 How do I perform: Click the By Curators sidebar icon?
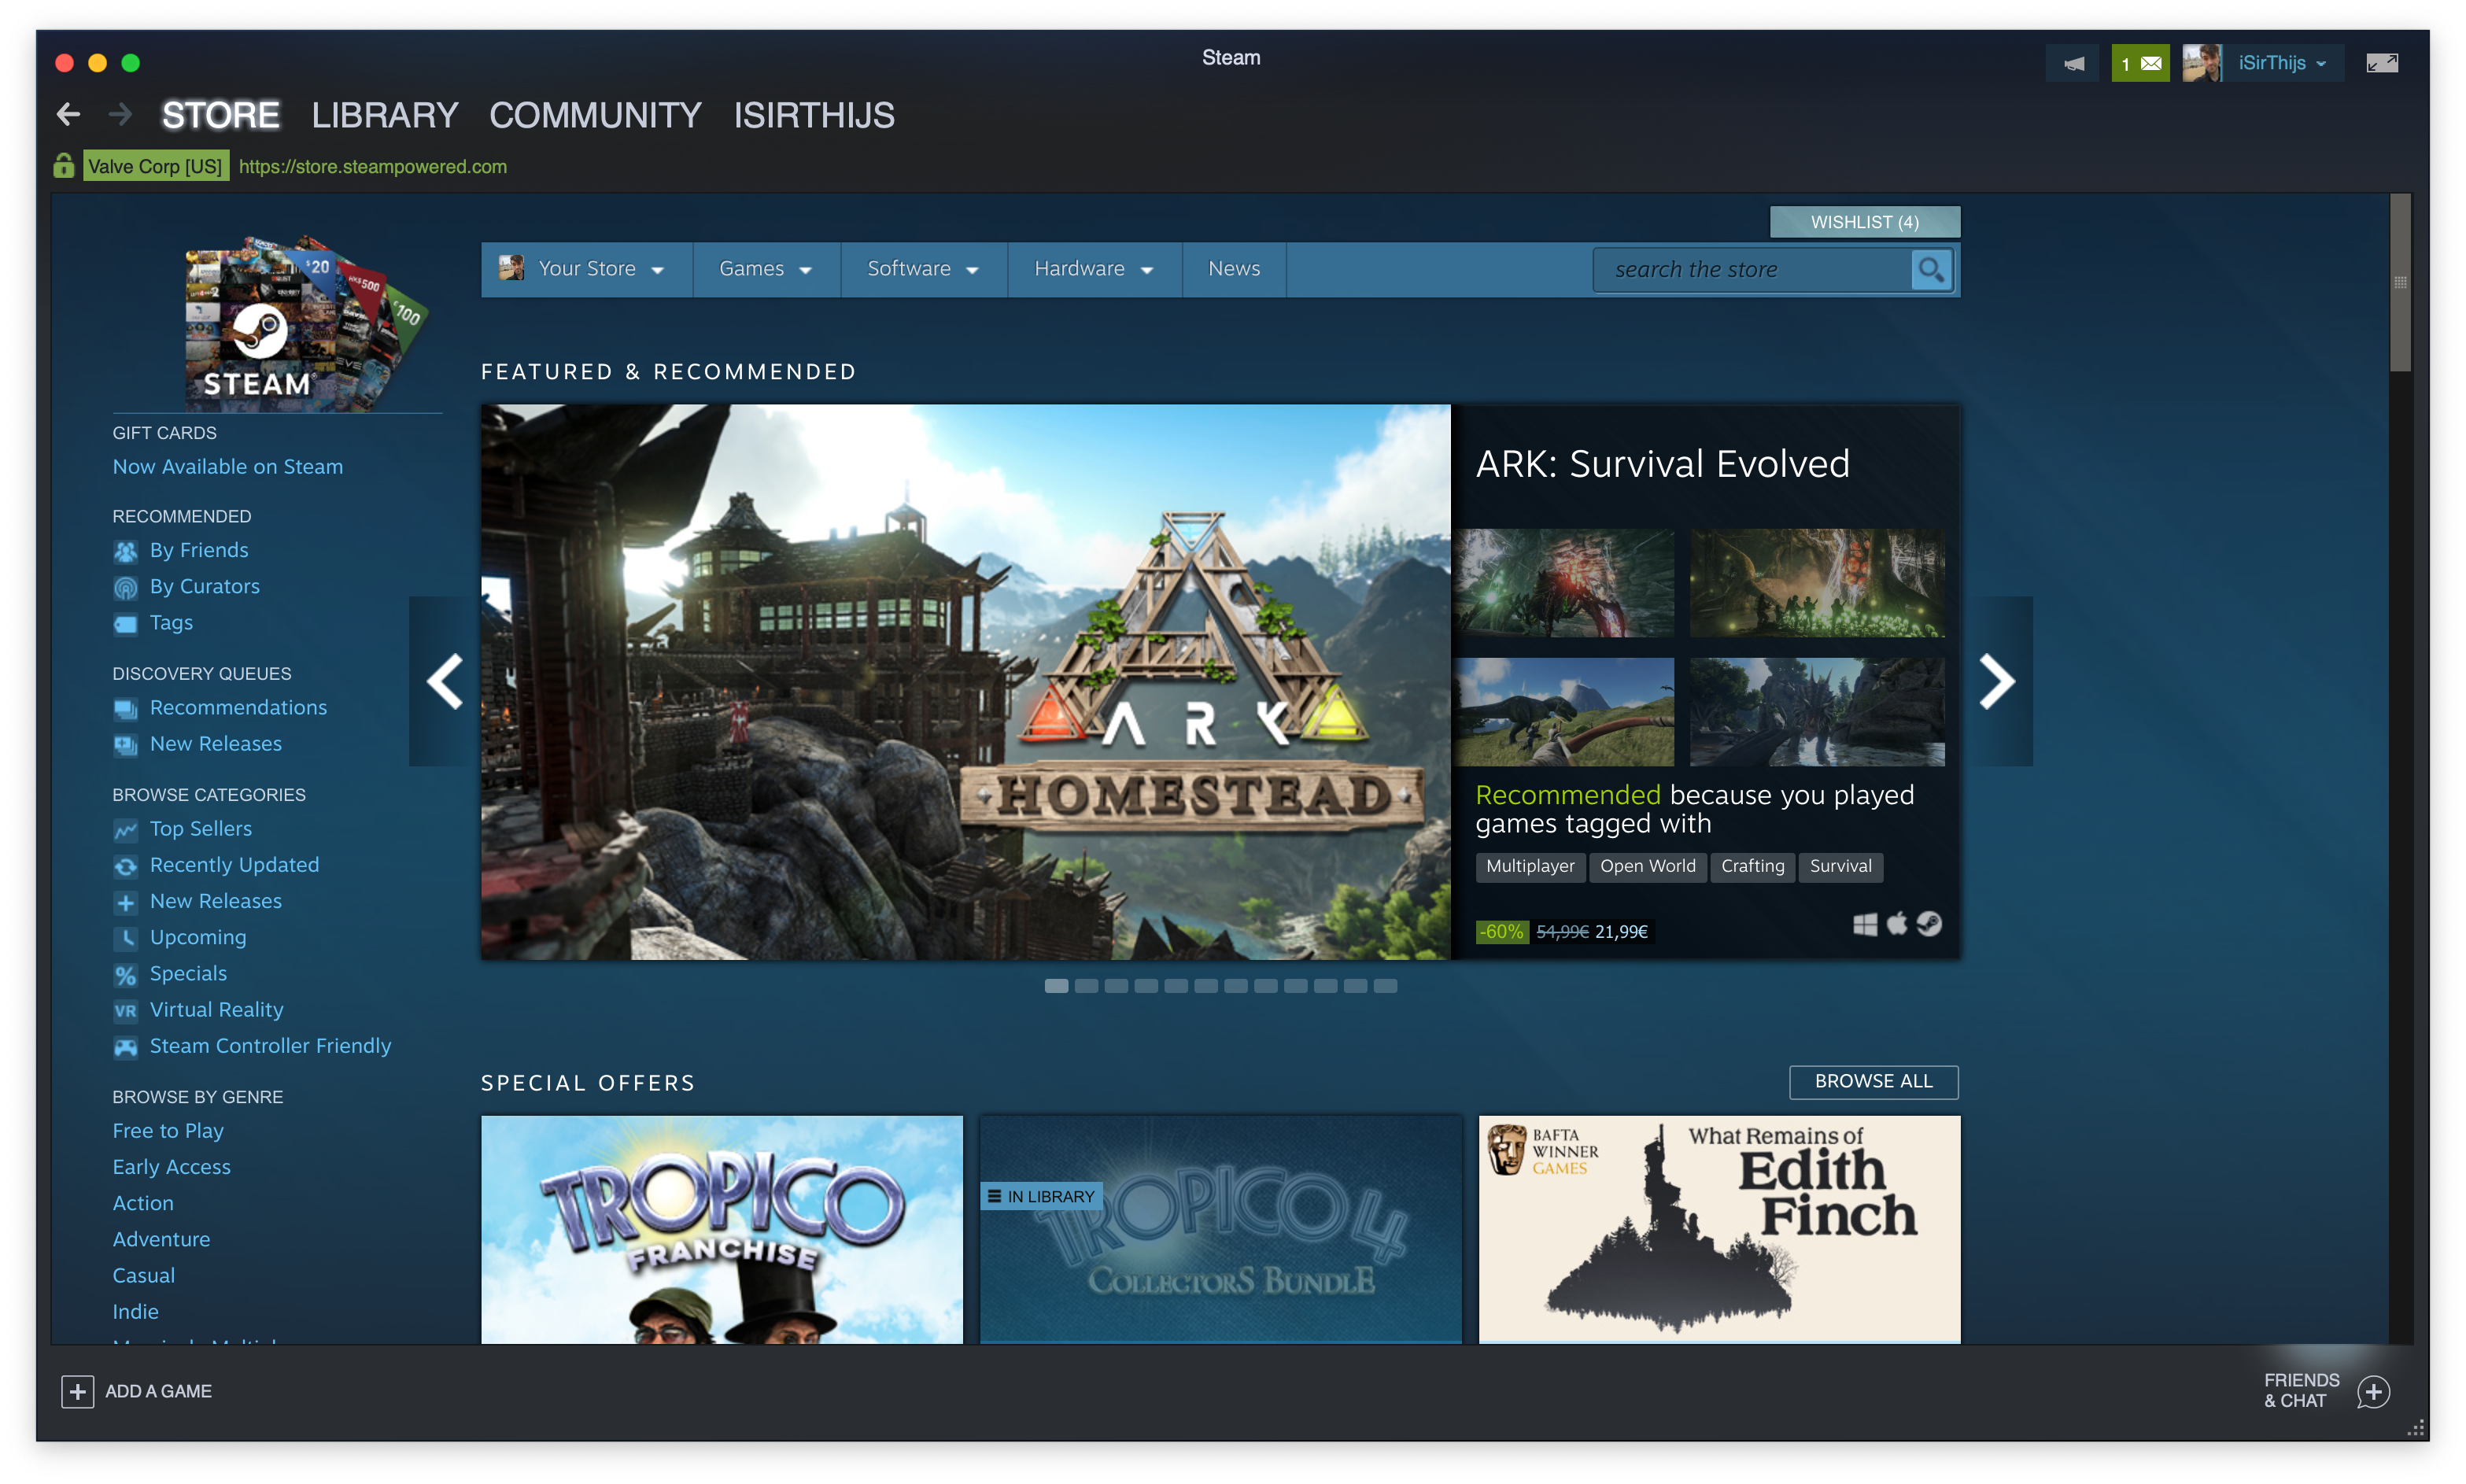(x=125, y=587)
